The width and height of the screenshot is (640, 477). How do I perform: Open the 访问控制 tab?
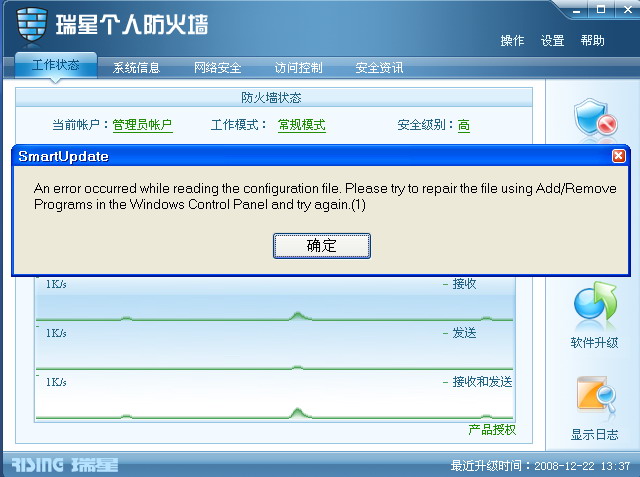pyautogui.click(x=298, y=67)
